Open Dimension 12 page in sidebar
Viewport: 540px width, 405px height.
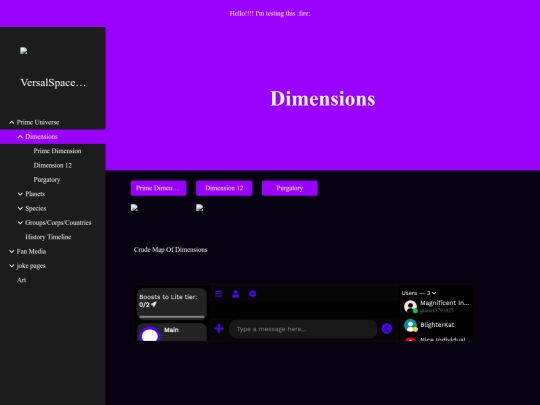coord(53,165)
